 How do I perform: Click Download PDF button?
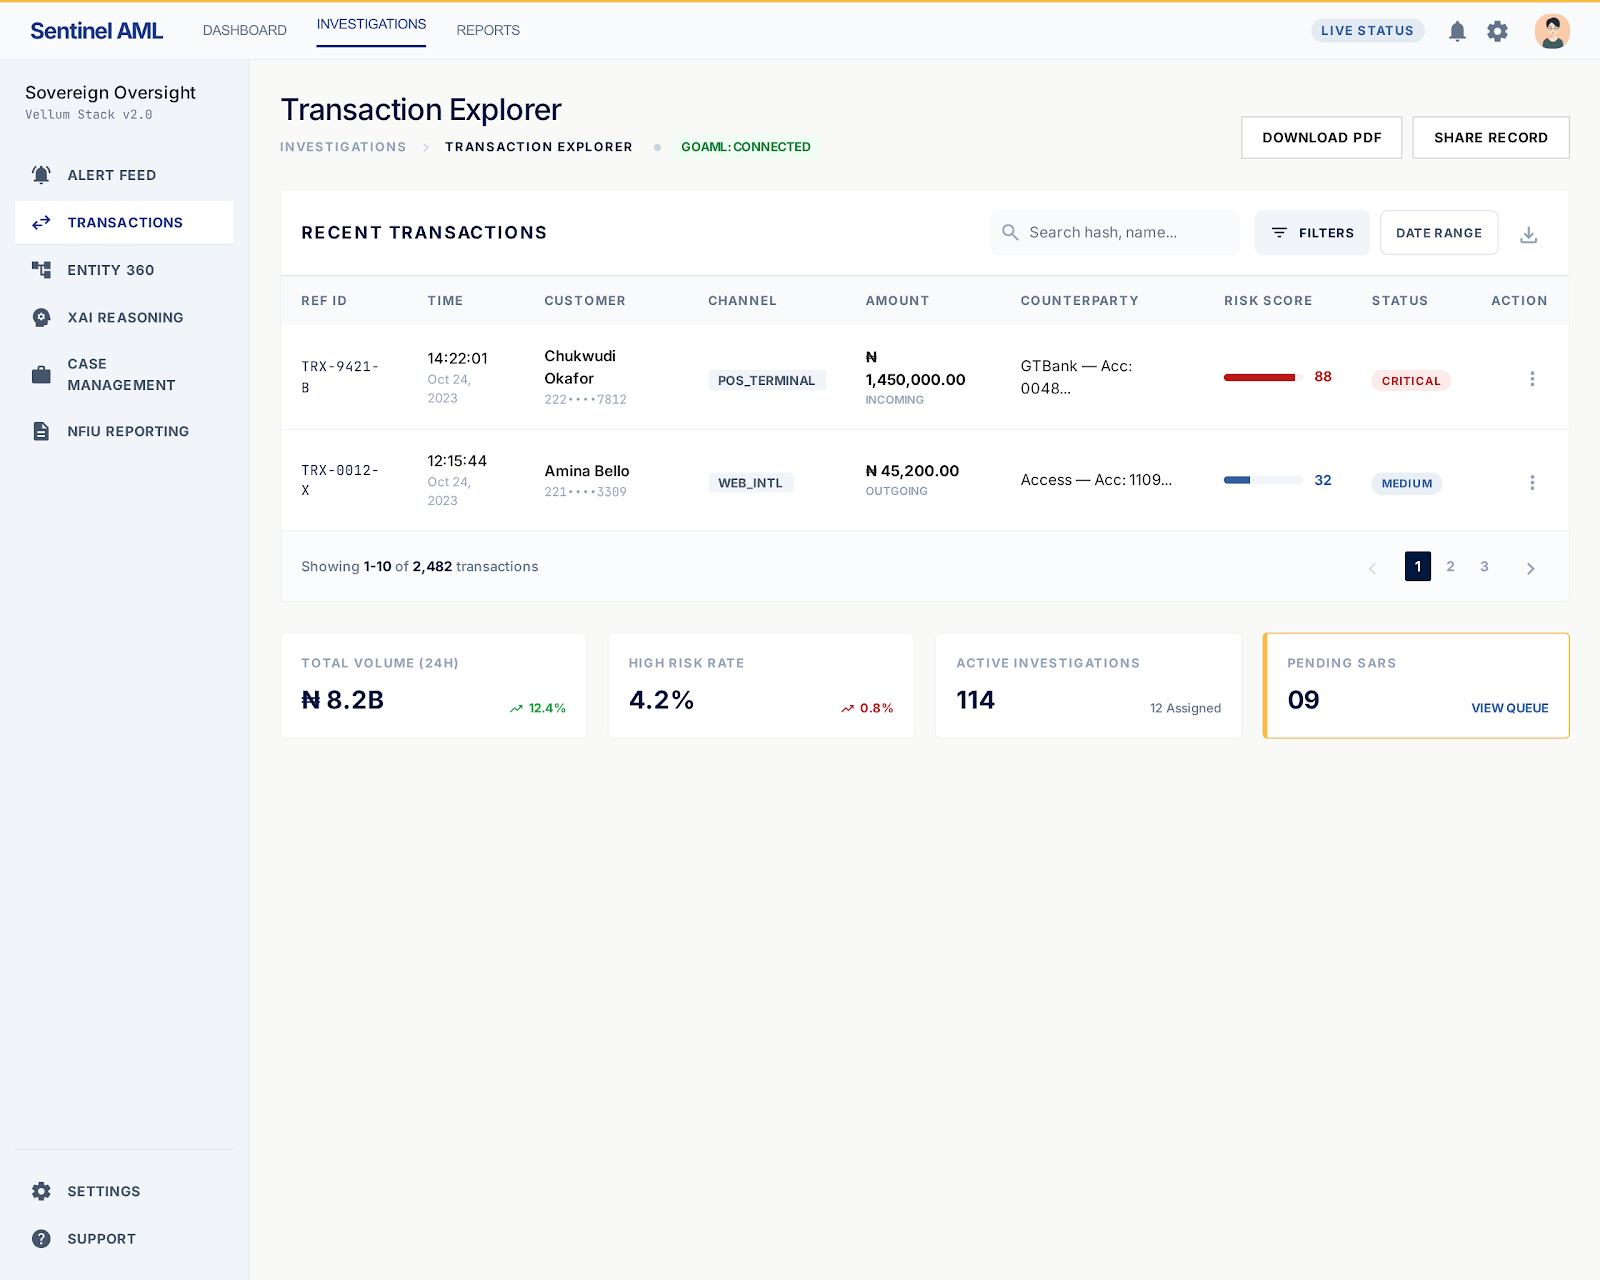coord(1321,138)
